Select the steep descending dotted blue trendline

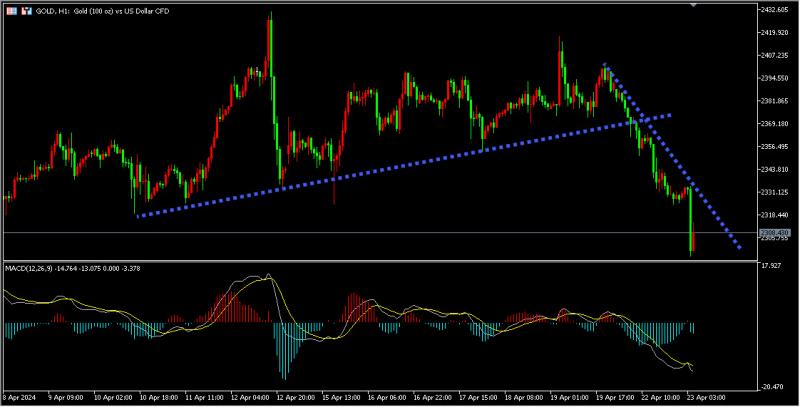[x=672, y=157]
